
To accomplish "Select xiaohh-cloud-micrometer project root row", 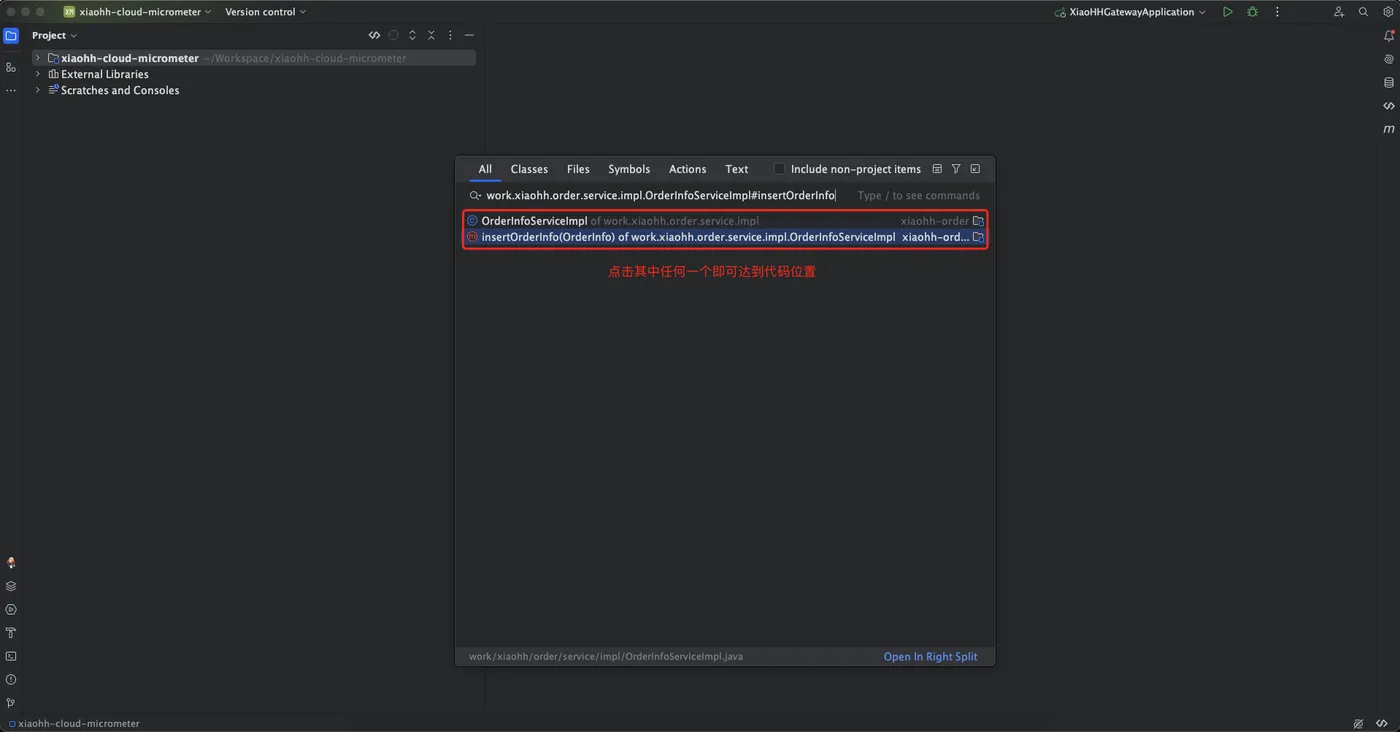I will (254, 58).
